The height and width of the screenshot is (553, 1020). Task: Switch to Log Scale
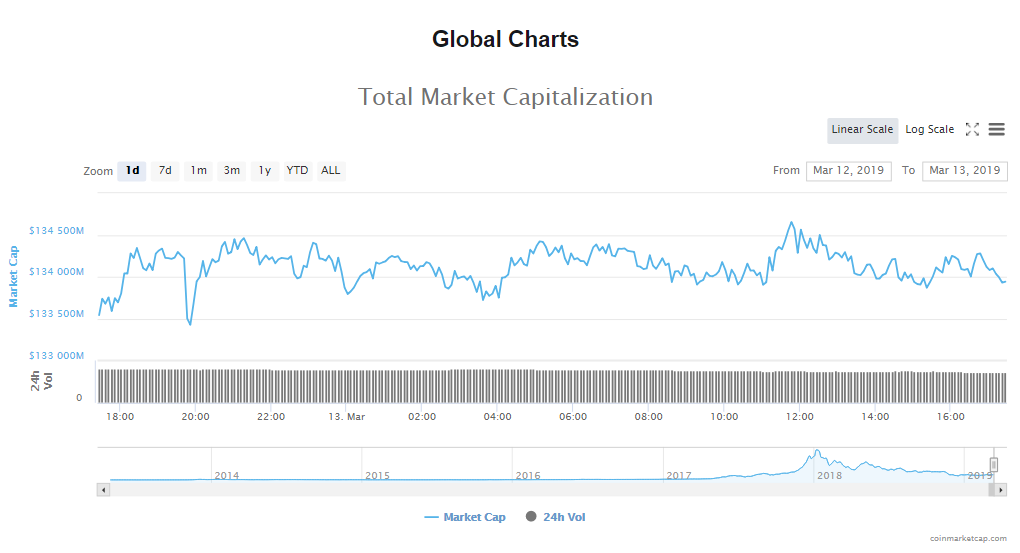click(929, 130)
